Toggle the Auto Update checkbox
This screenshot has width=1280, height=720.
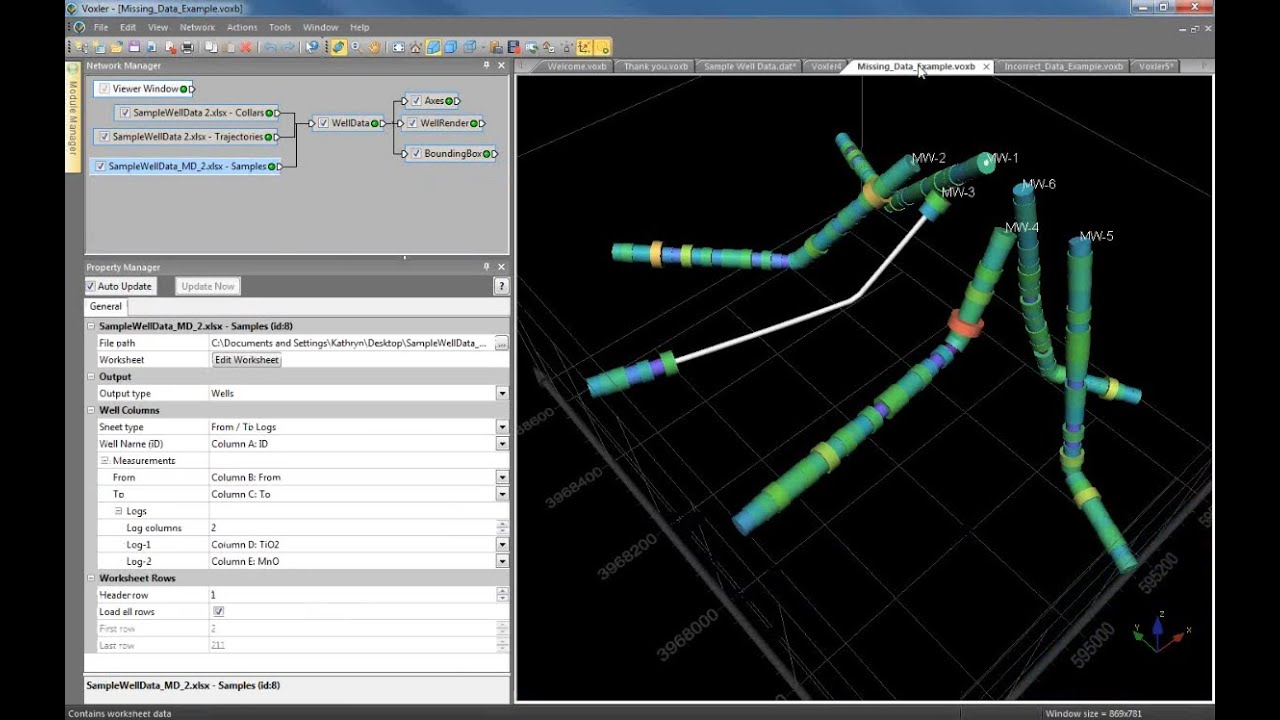pos(91,286)
